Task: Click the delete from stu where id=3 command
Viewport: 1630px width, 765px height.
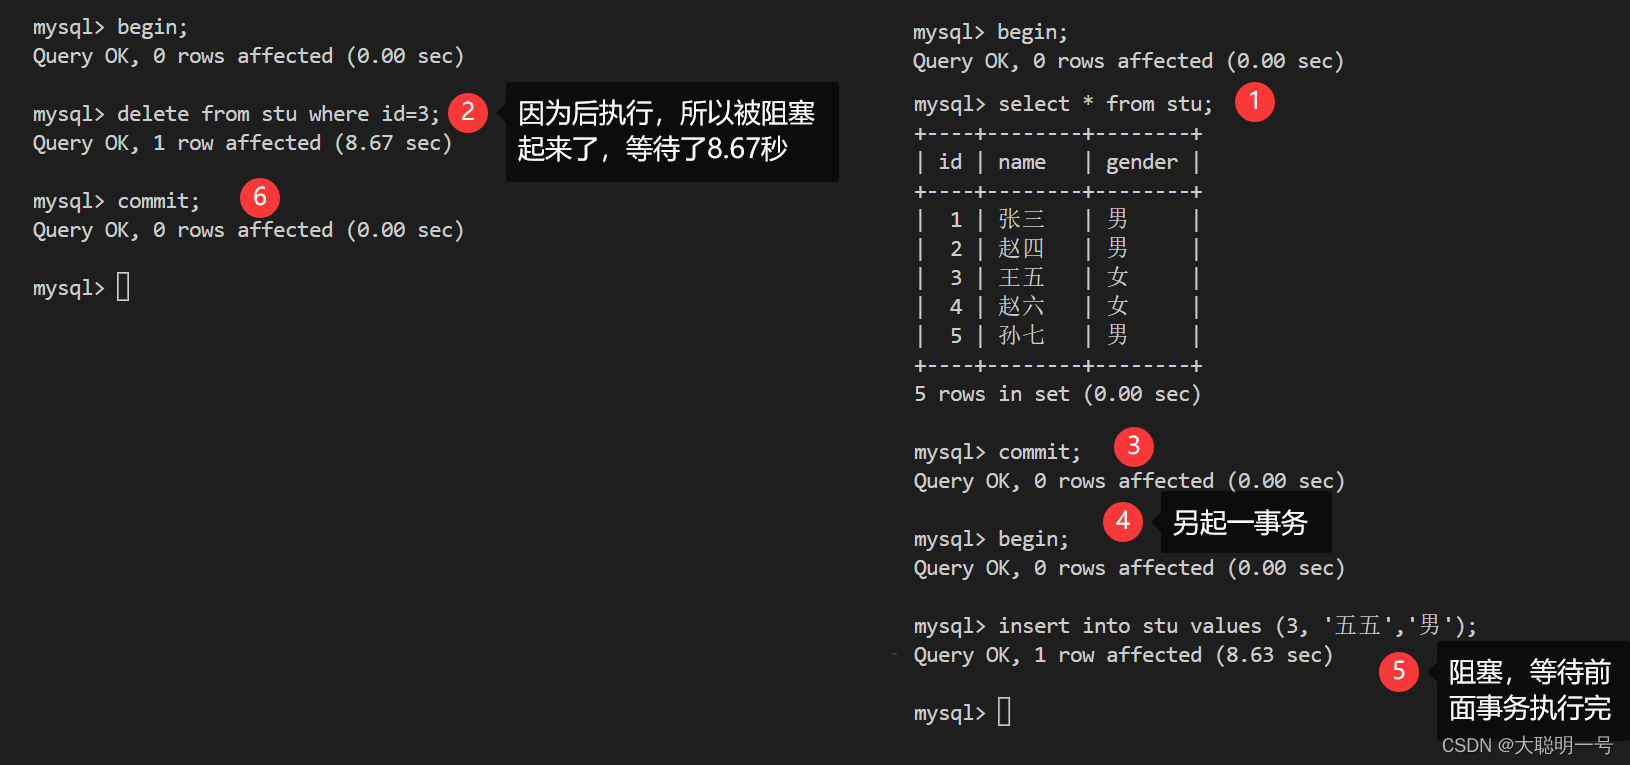Action: point(278,114)
